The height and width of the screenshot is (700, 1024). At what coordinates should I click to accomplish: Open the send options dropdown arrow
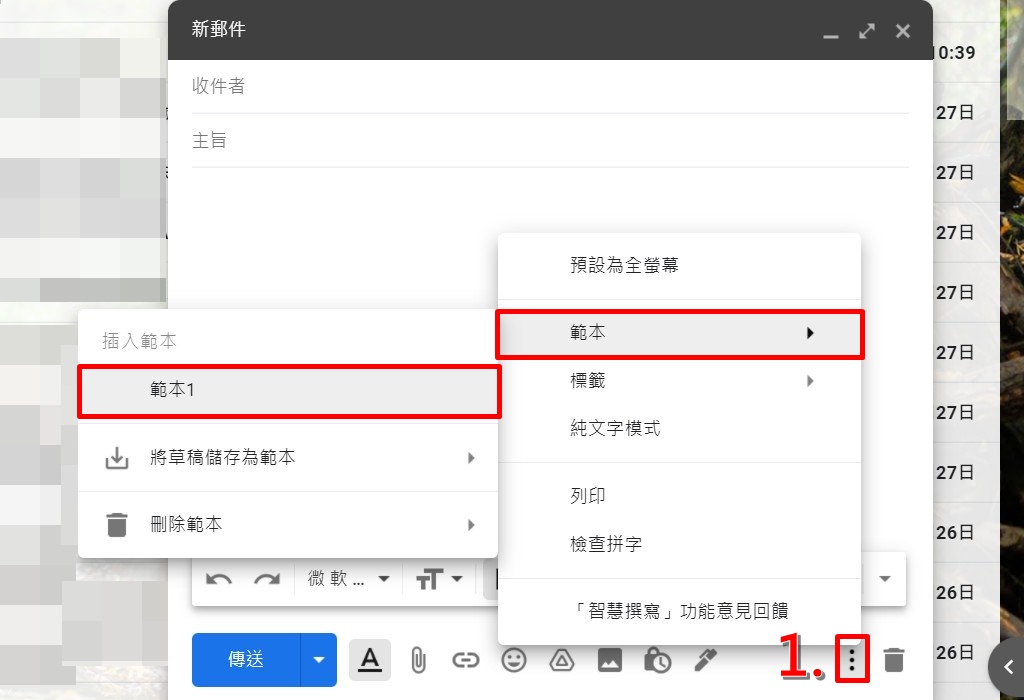click(x=319, y=660)
